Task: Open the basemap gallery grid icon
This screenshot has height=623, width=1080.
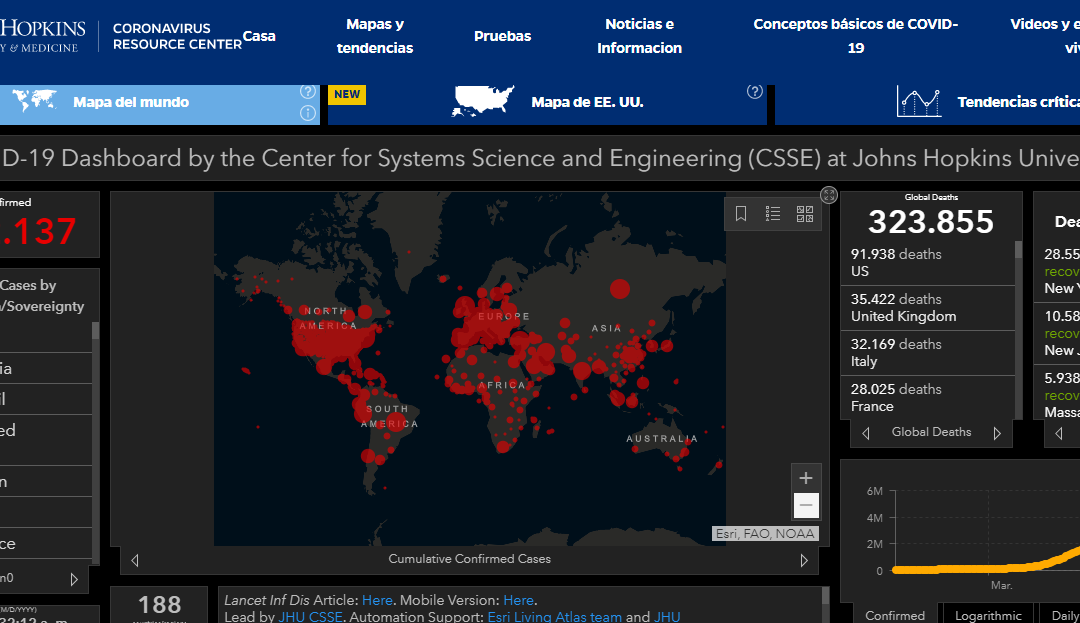Action: tap(804, 213)
